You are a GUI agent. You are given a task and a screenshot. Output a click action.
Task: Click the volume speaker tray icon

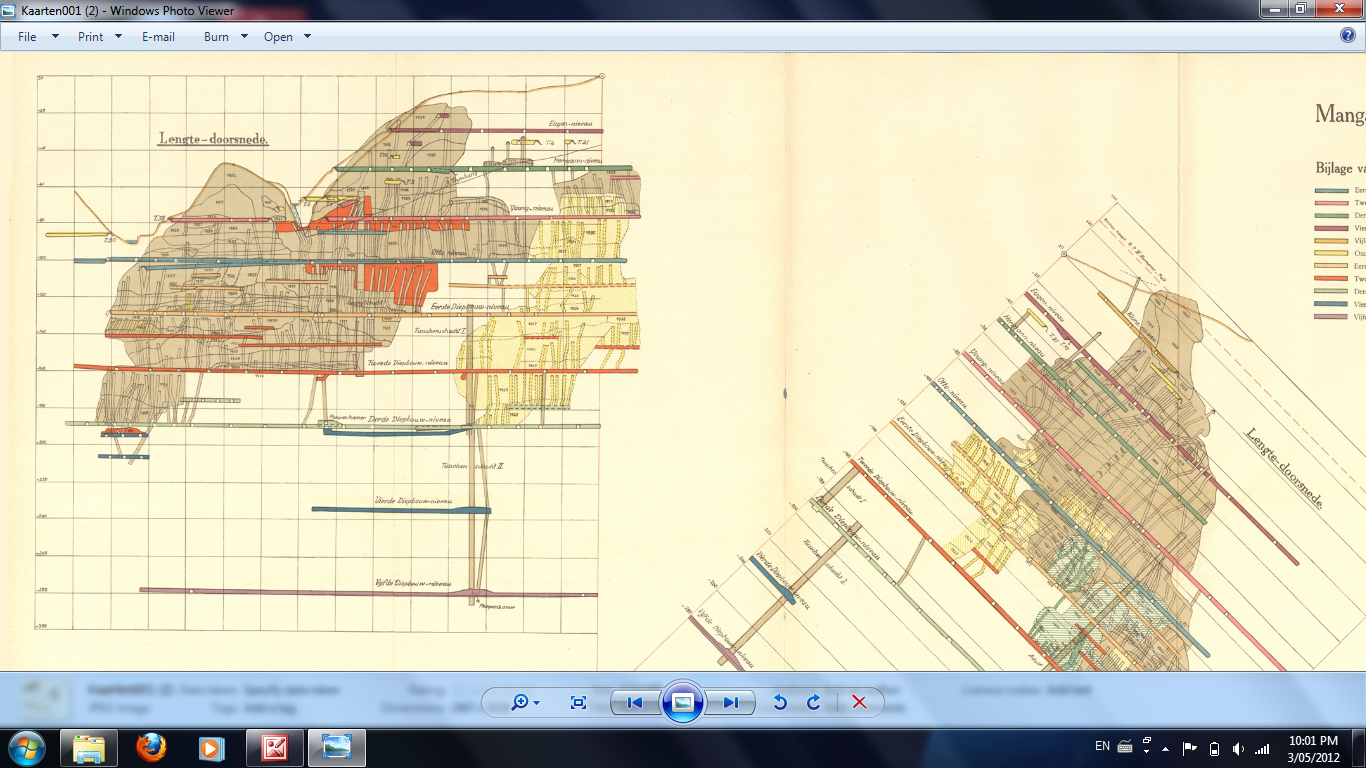click(x=1238, y=748)
